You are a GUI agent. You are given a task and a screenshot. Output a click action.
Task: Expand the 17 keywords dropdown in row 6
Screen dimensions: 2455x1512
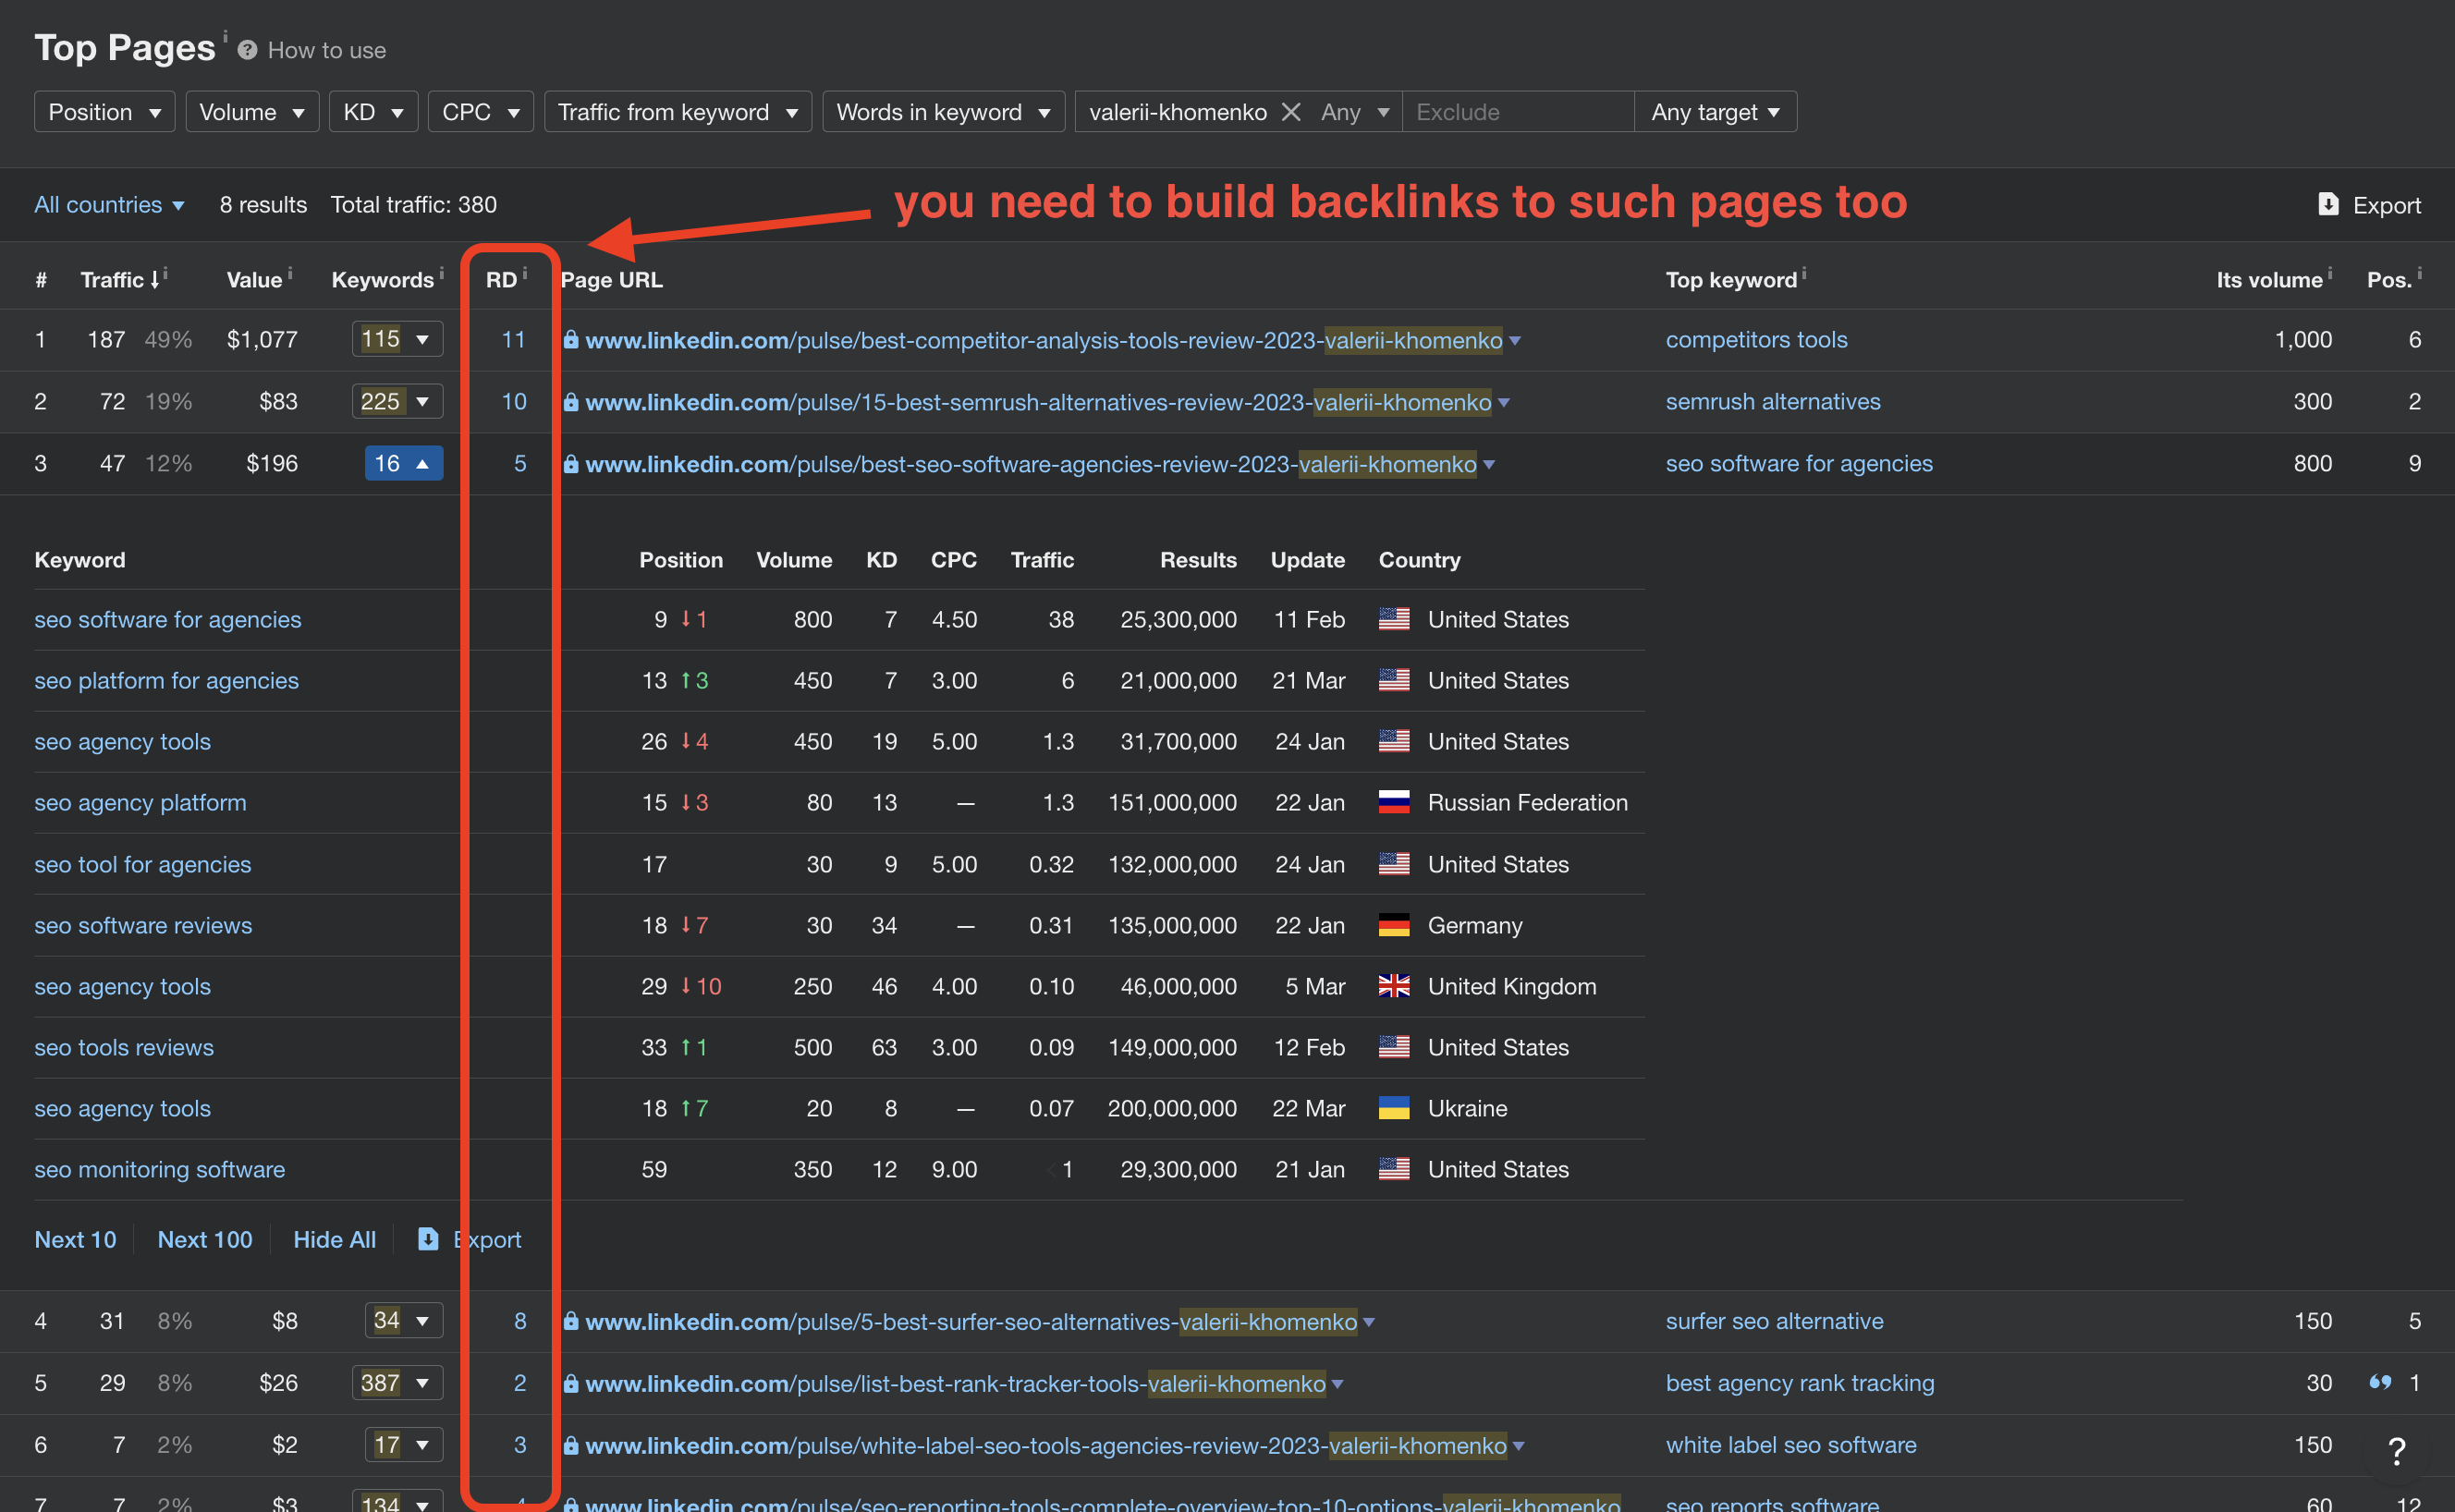point(404,1445)
